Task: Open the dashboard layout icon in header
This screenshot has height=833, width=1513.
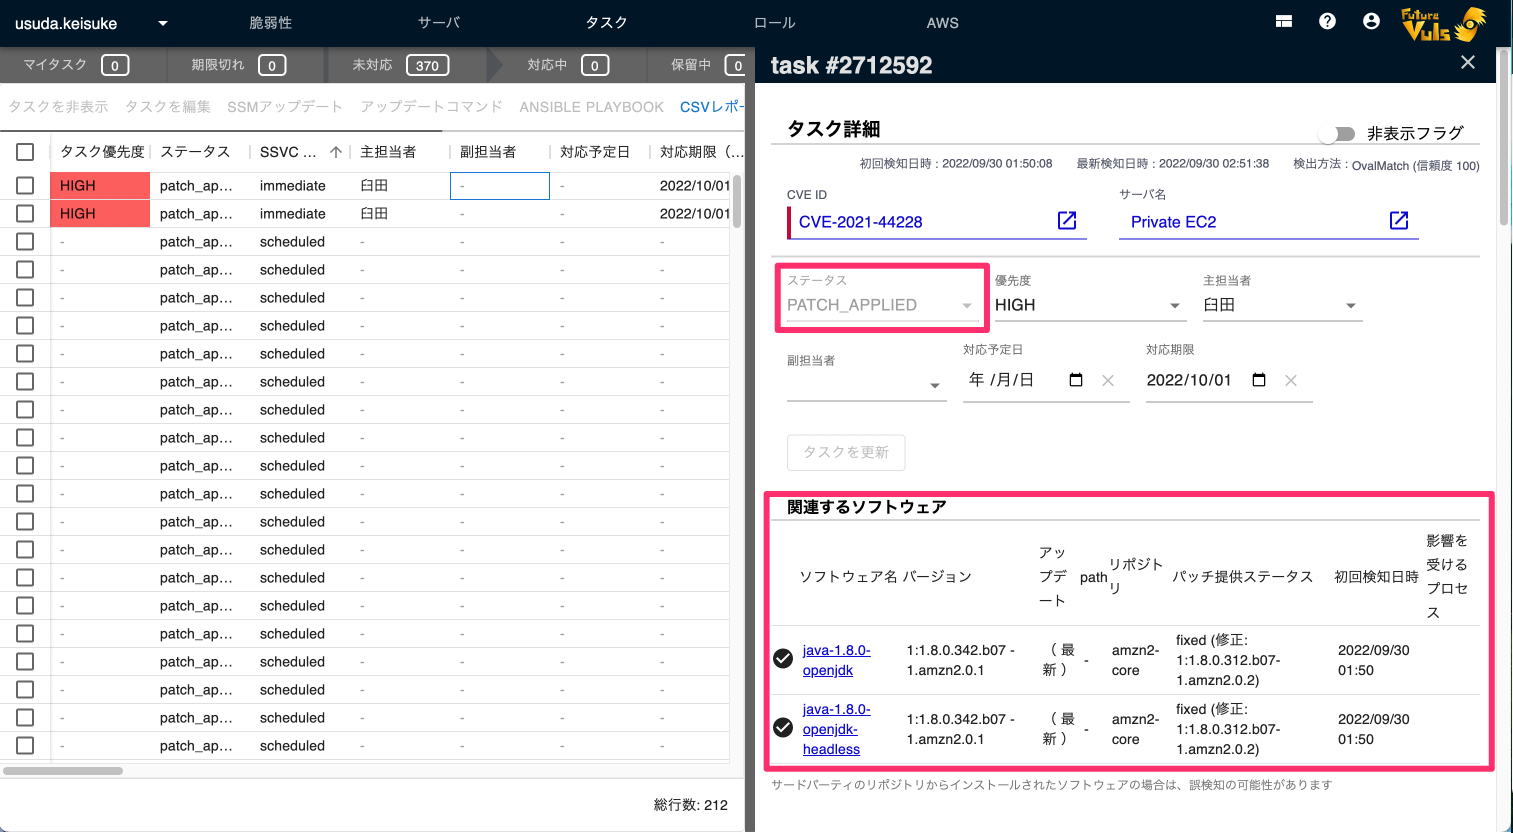Action: point(1283,20)
